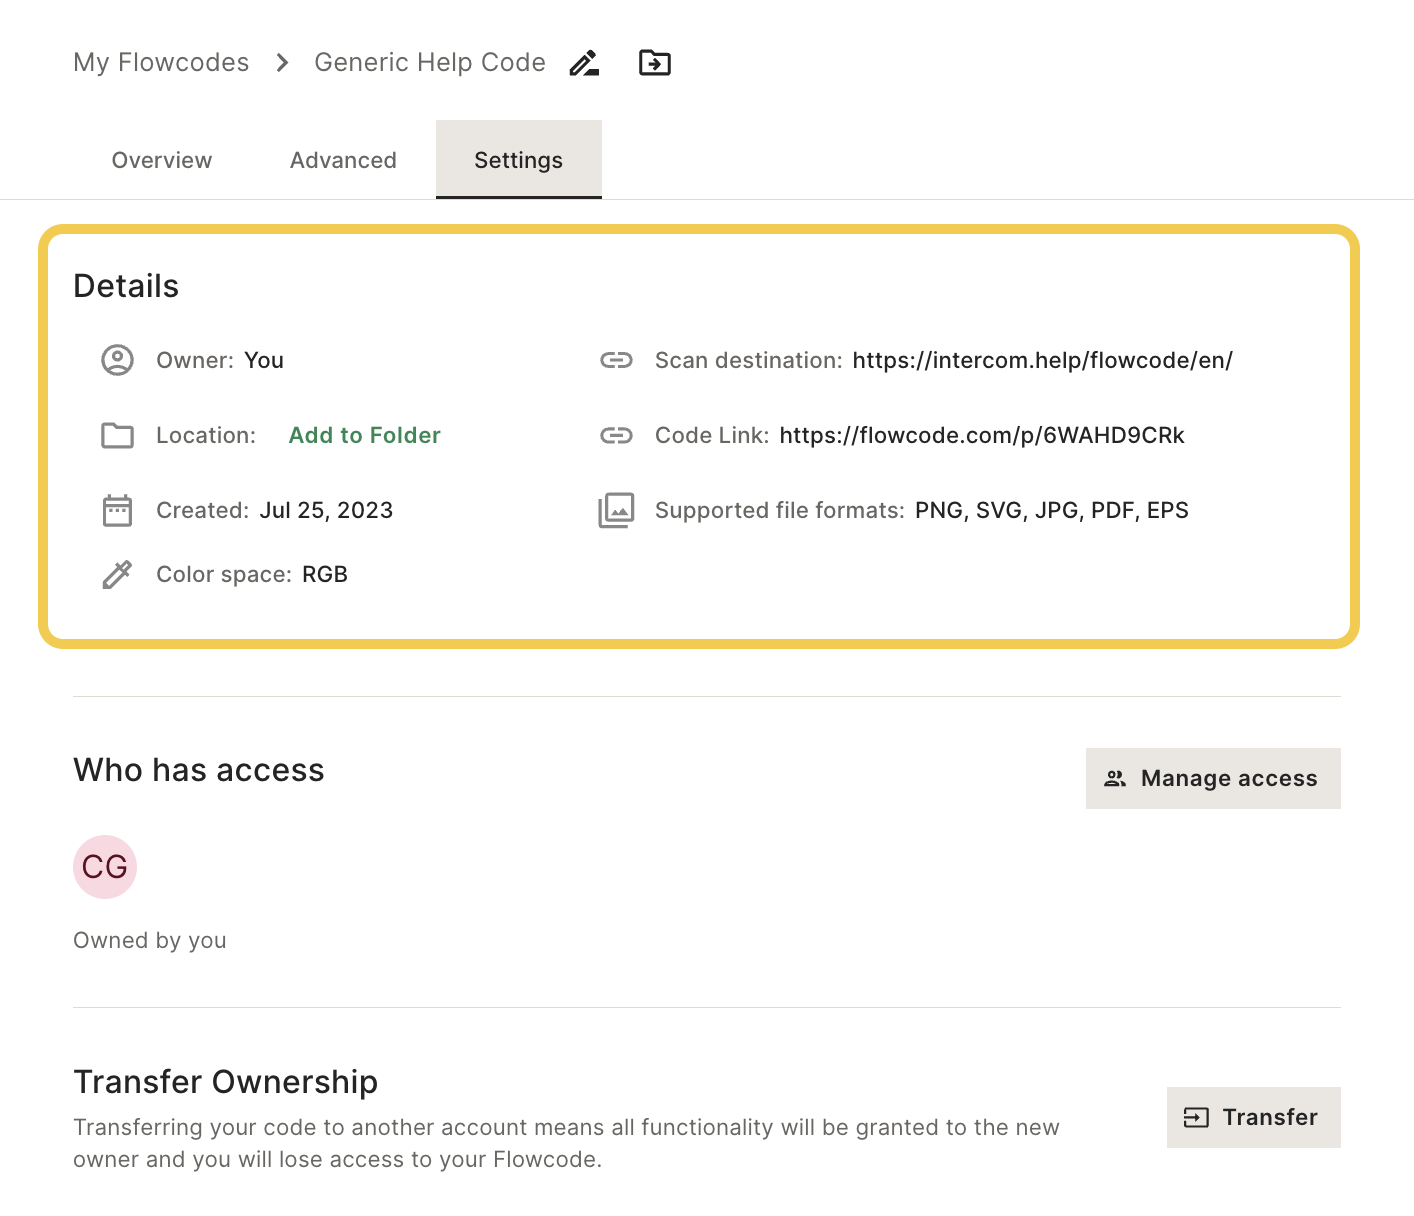Click the Details section heading
This screenshot has height=1216, width=1414.
[126, 286]
